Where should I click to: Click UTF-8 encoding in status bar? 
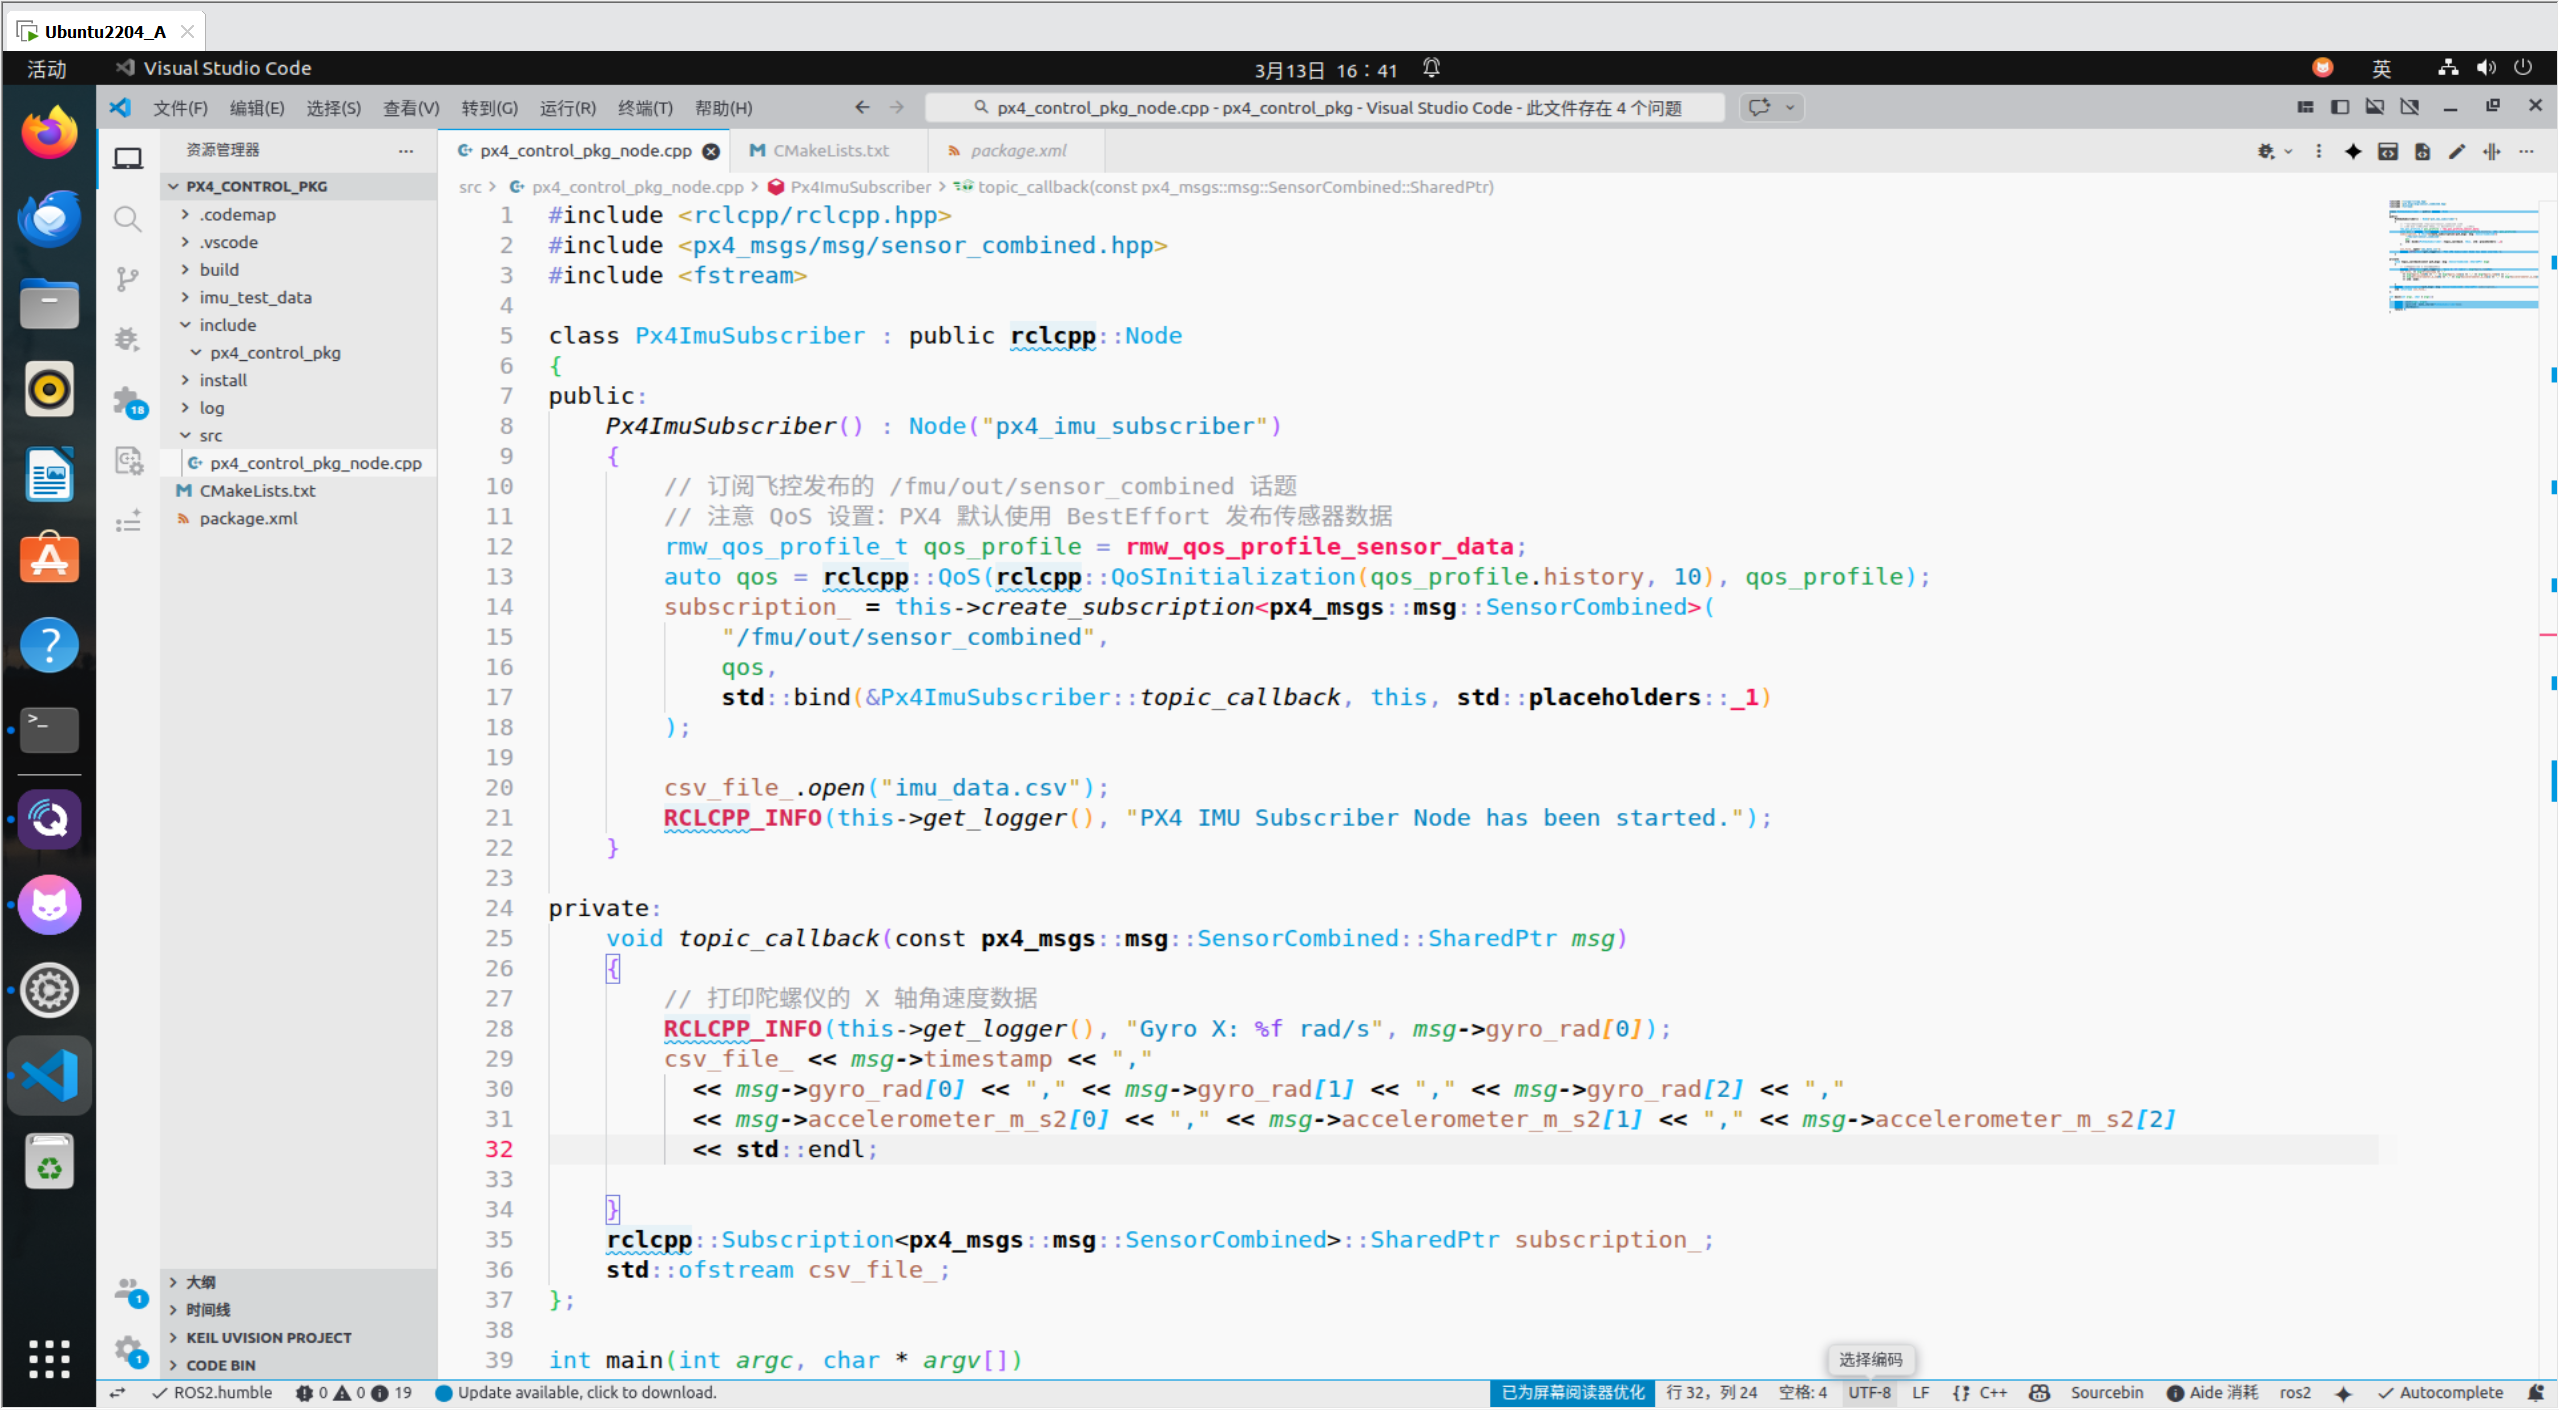click(x=1868, y=1392)
